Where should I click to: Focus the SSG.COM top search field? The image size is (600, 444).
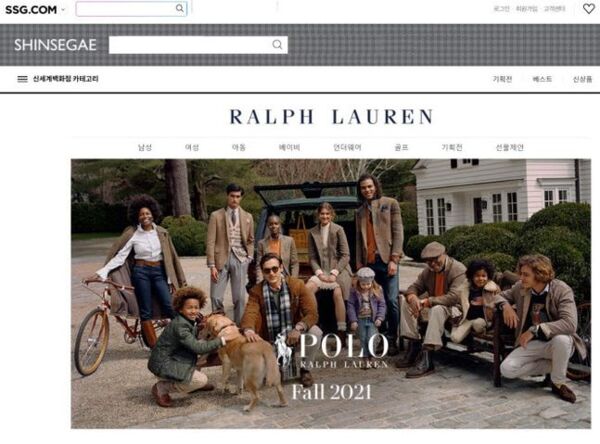pyautogui.click(x=131, y=9)
